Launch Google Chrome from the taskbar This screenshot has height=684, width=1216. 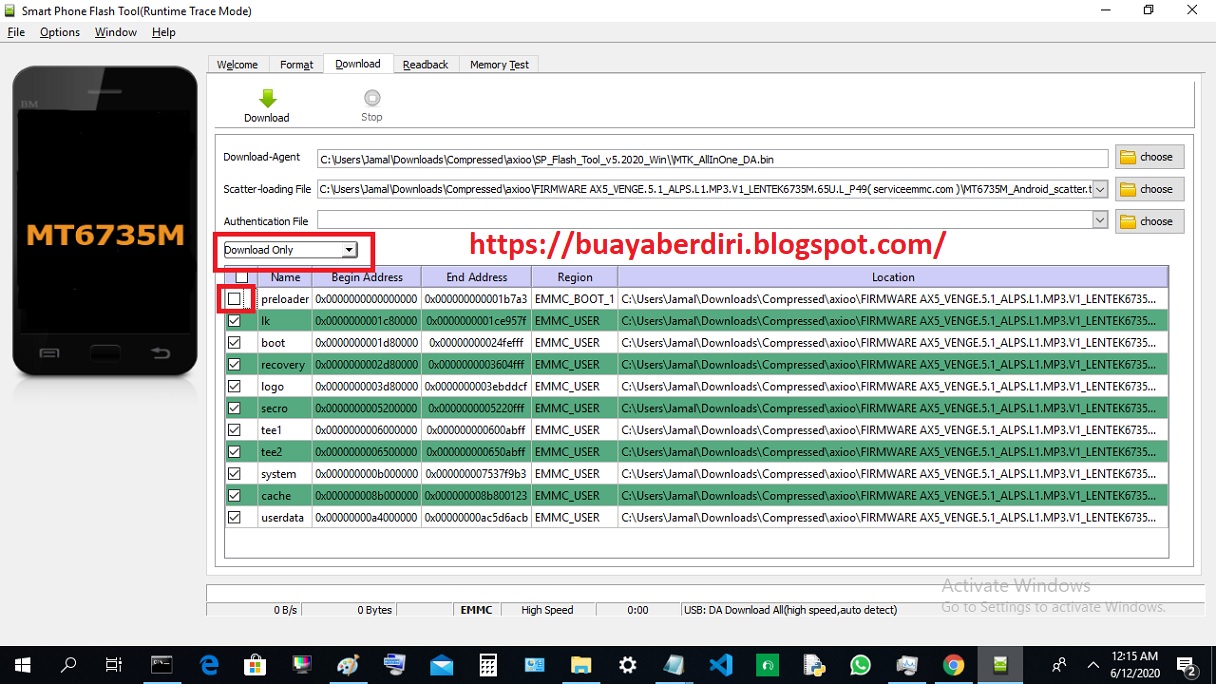(953, 664)
